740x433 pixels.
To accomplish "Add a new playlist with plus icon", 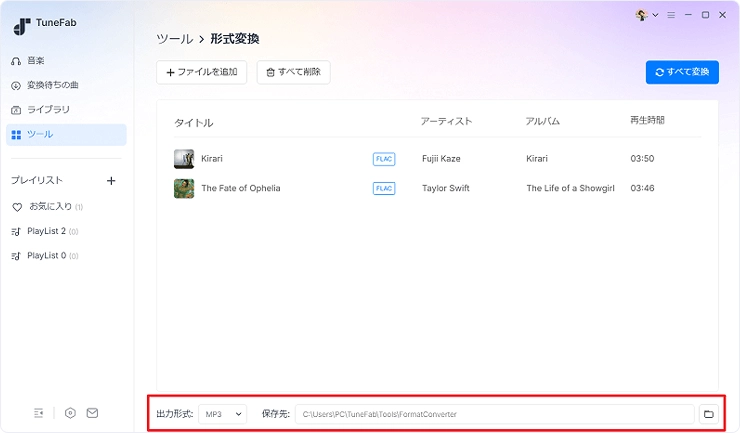I will 111,181.
